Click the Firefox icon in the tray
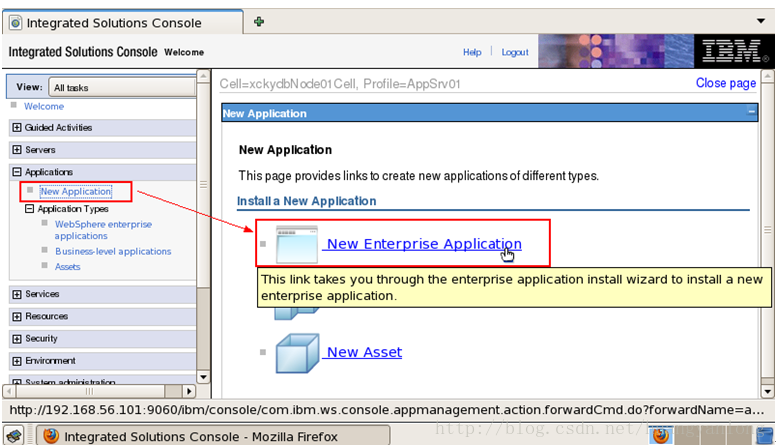Screen dimensions: 776x448 coord(660,436)
